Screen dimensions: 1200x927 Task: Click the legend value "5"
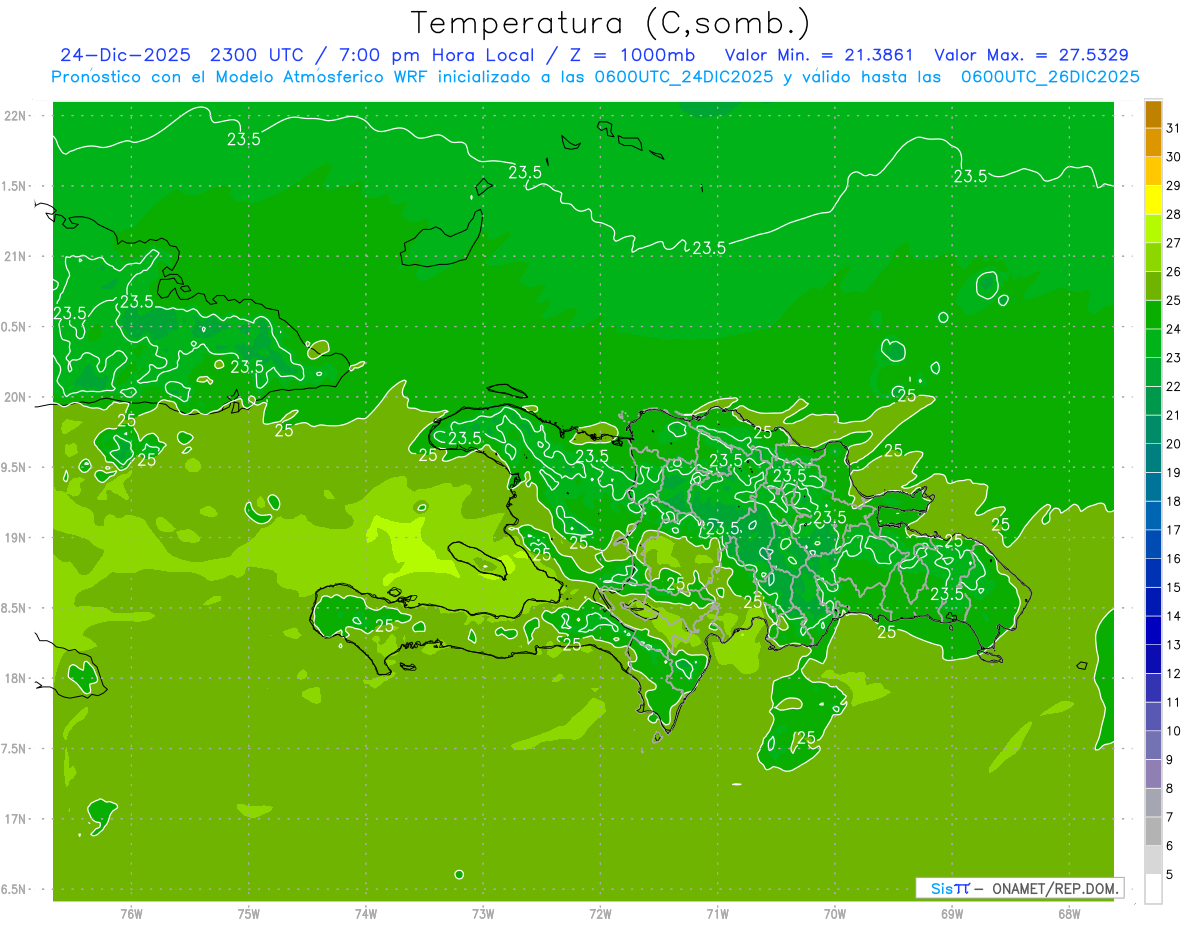click(1169, 875)
